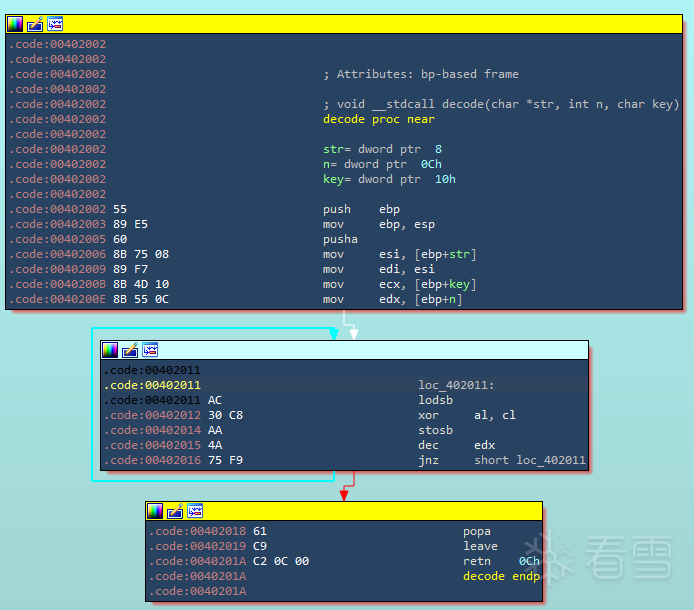Click the node color icon in the popa block header
694x610 pixels.
tap(155, 511)
